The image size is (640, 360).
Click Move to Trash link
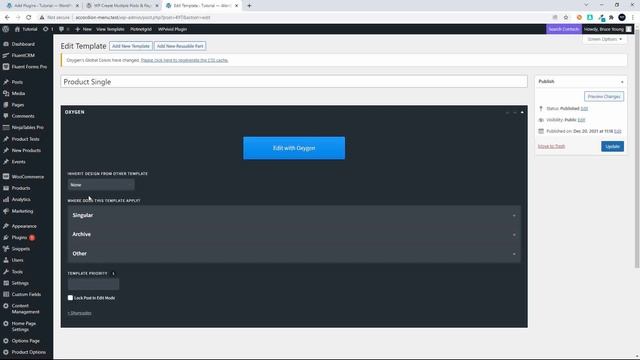551,146
